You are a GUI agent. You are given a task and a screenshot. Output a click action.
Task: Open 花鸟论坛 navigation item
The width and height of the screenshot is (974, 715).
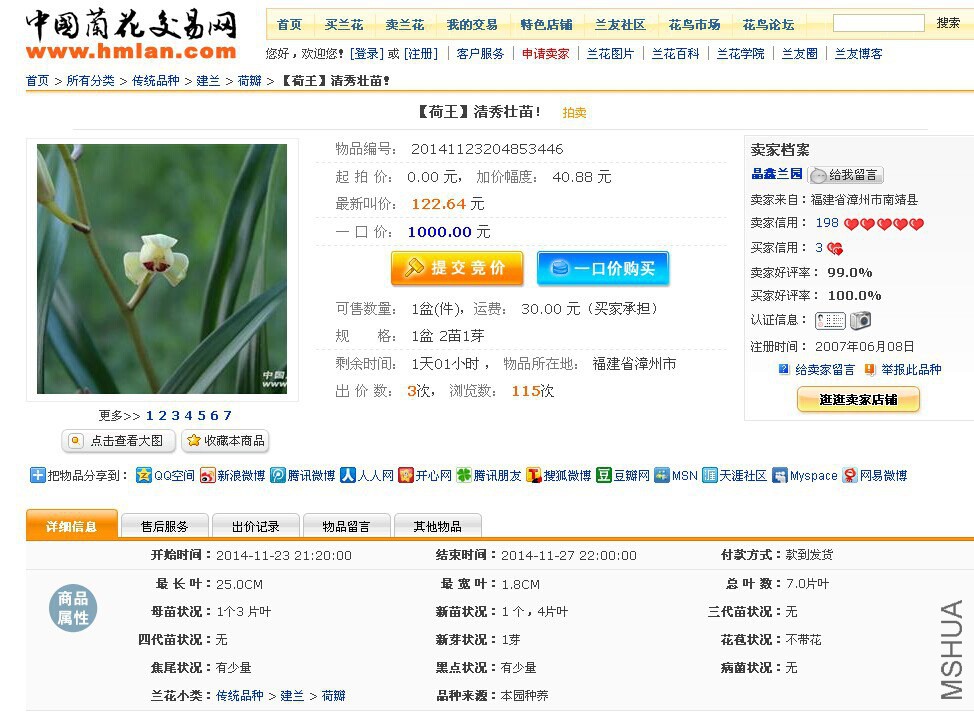[768, 25]
